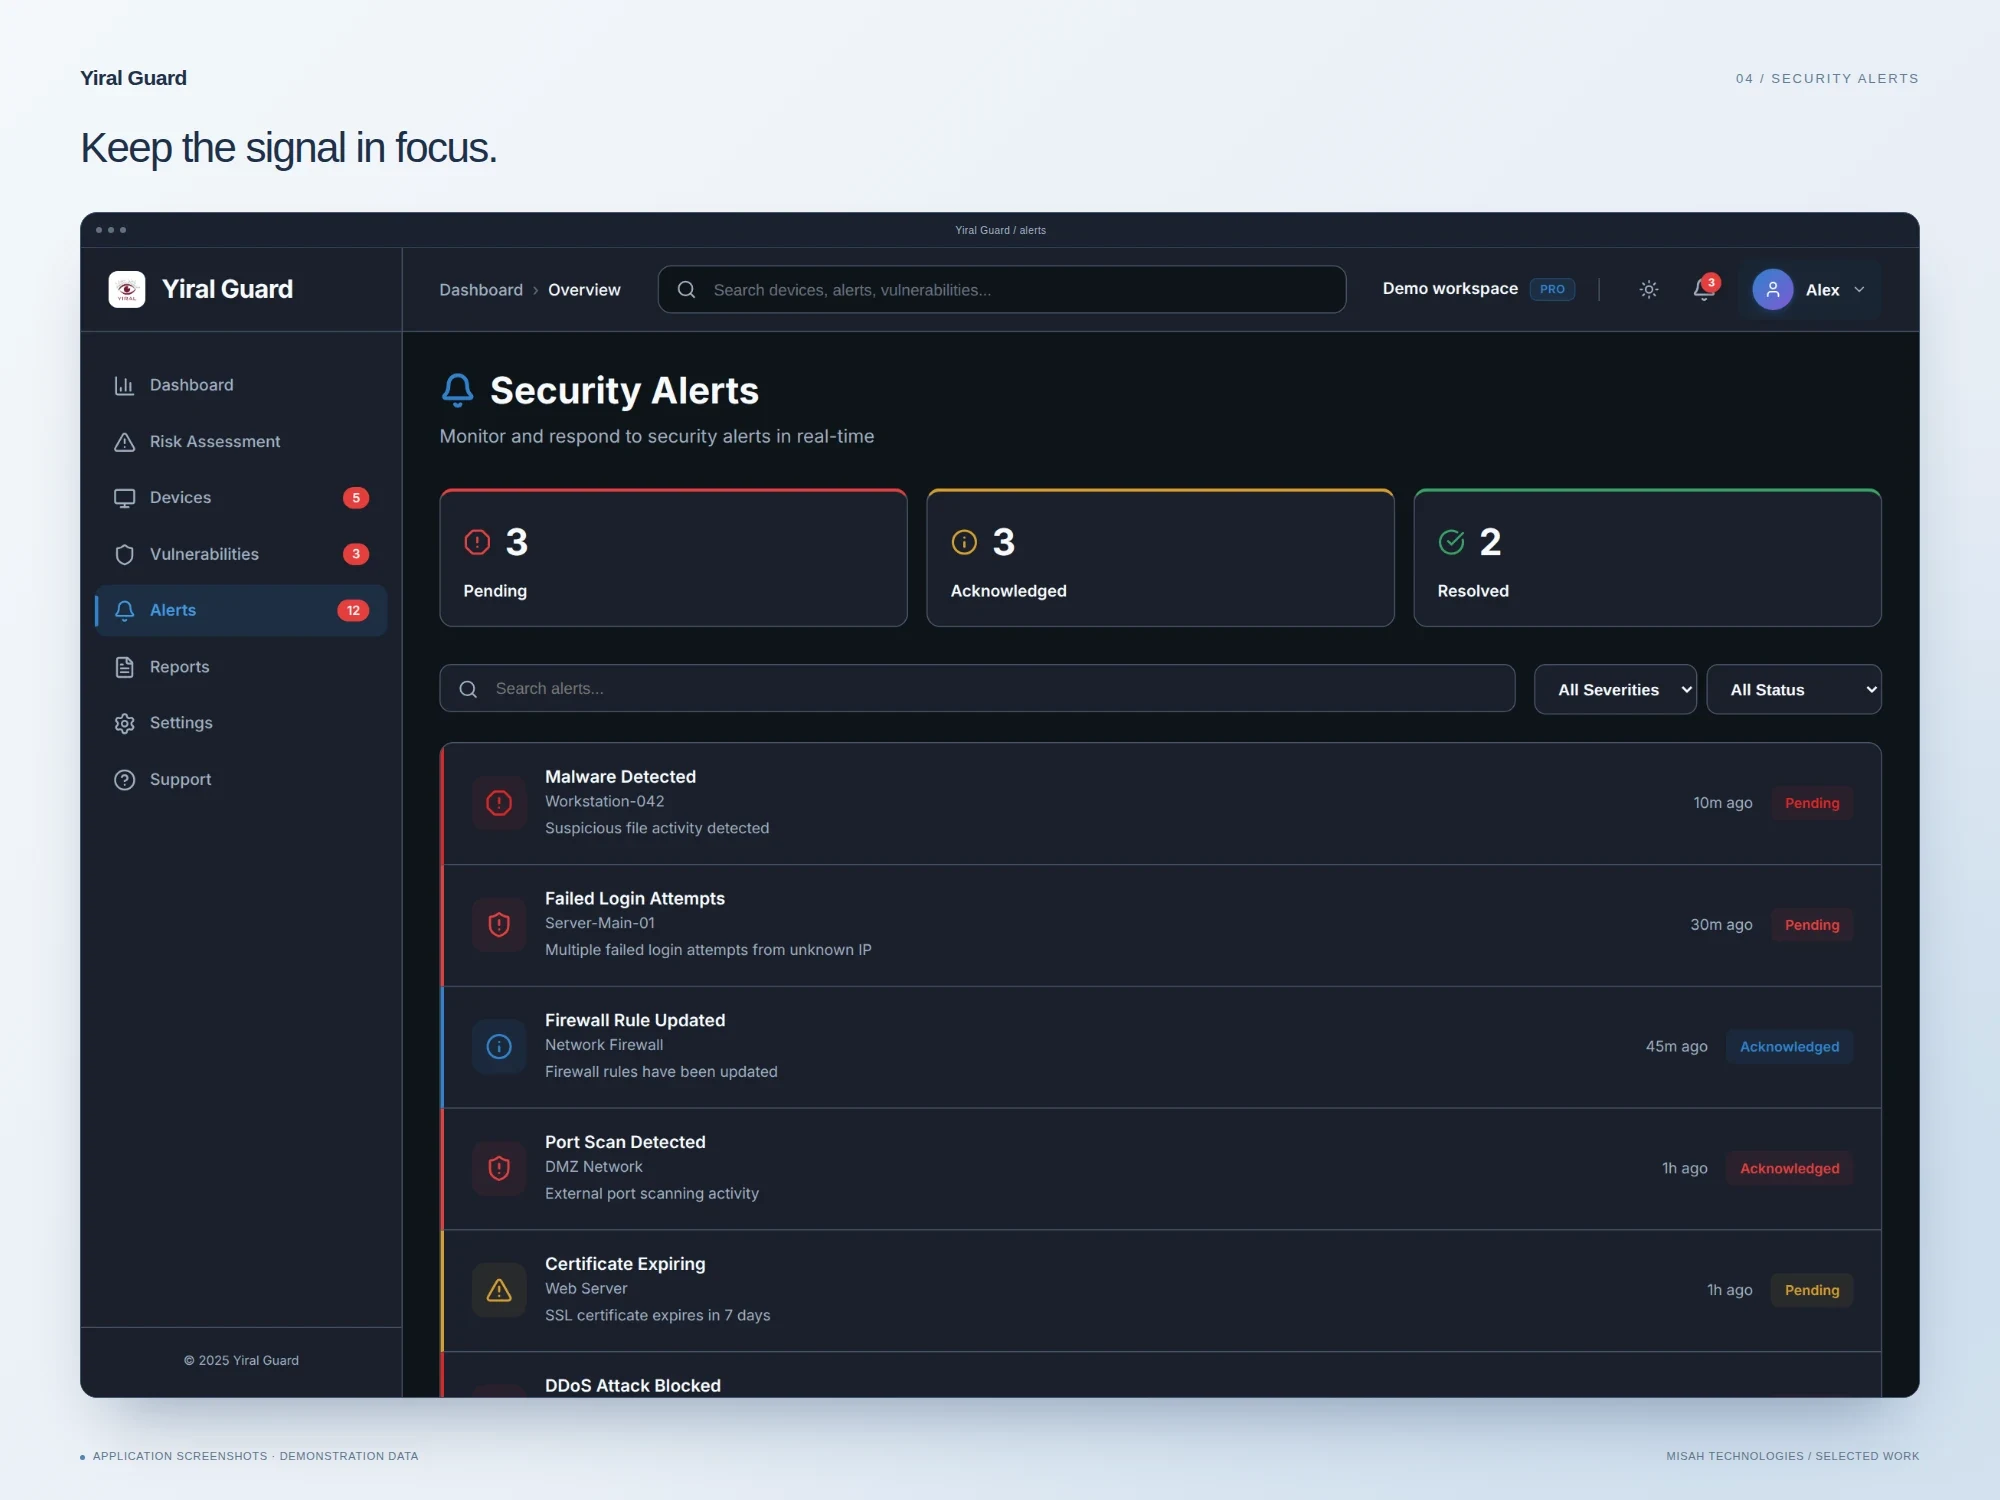Toggle the light/dark theme sun icon

click(x=1649, y=290)
